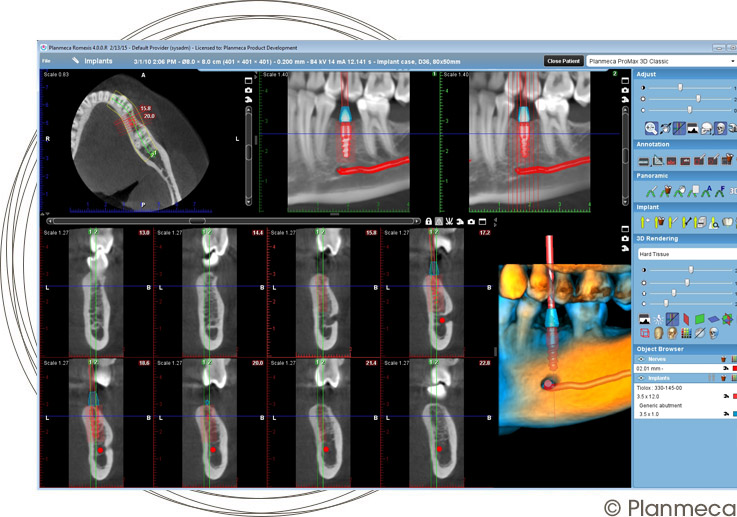737x517 pixels.
Task: Click the vertical scrollbar beside the axial view
Action: [249, 155]
